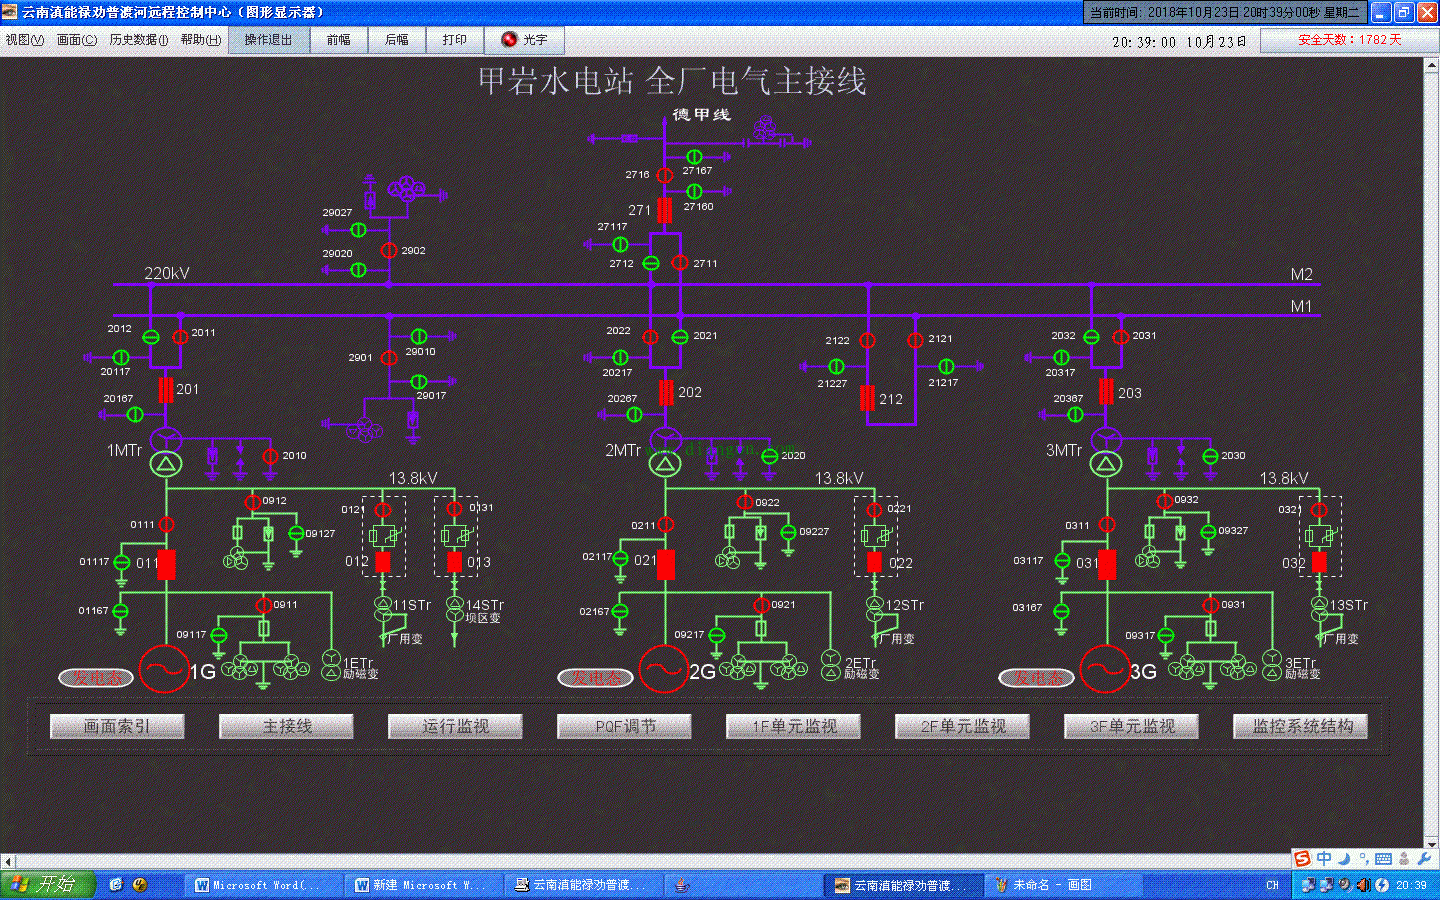Select the red 212 bus-tie breaker
The width and height of the screenshot is (1440, 900).
(867, 398)
